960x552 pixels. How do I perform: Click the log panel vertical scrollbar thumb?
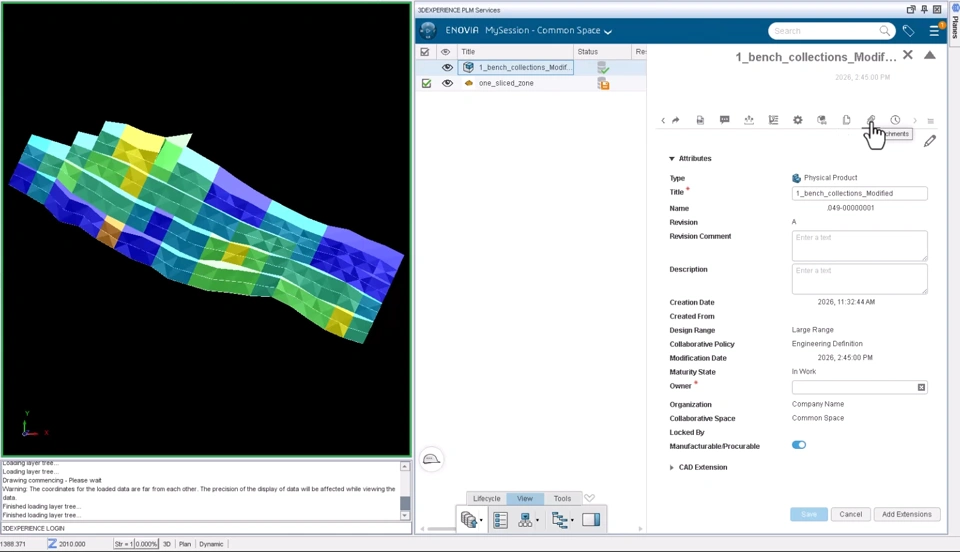405,503
